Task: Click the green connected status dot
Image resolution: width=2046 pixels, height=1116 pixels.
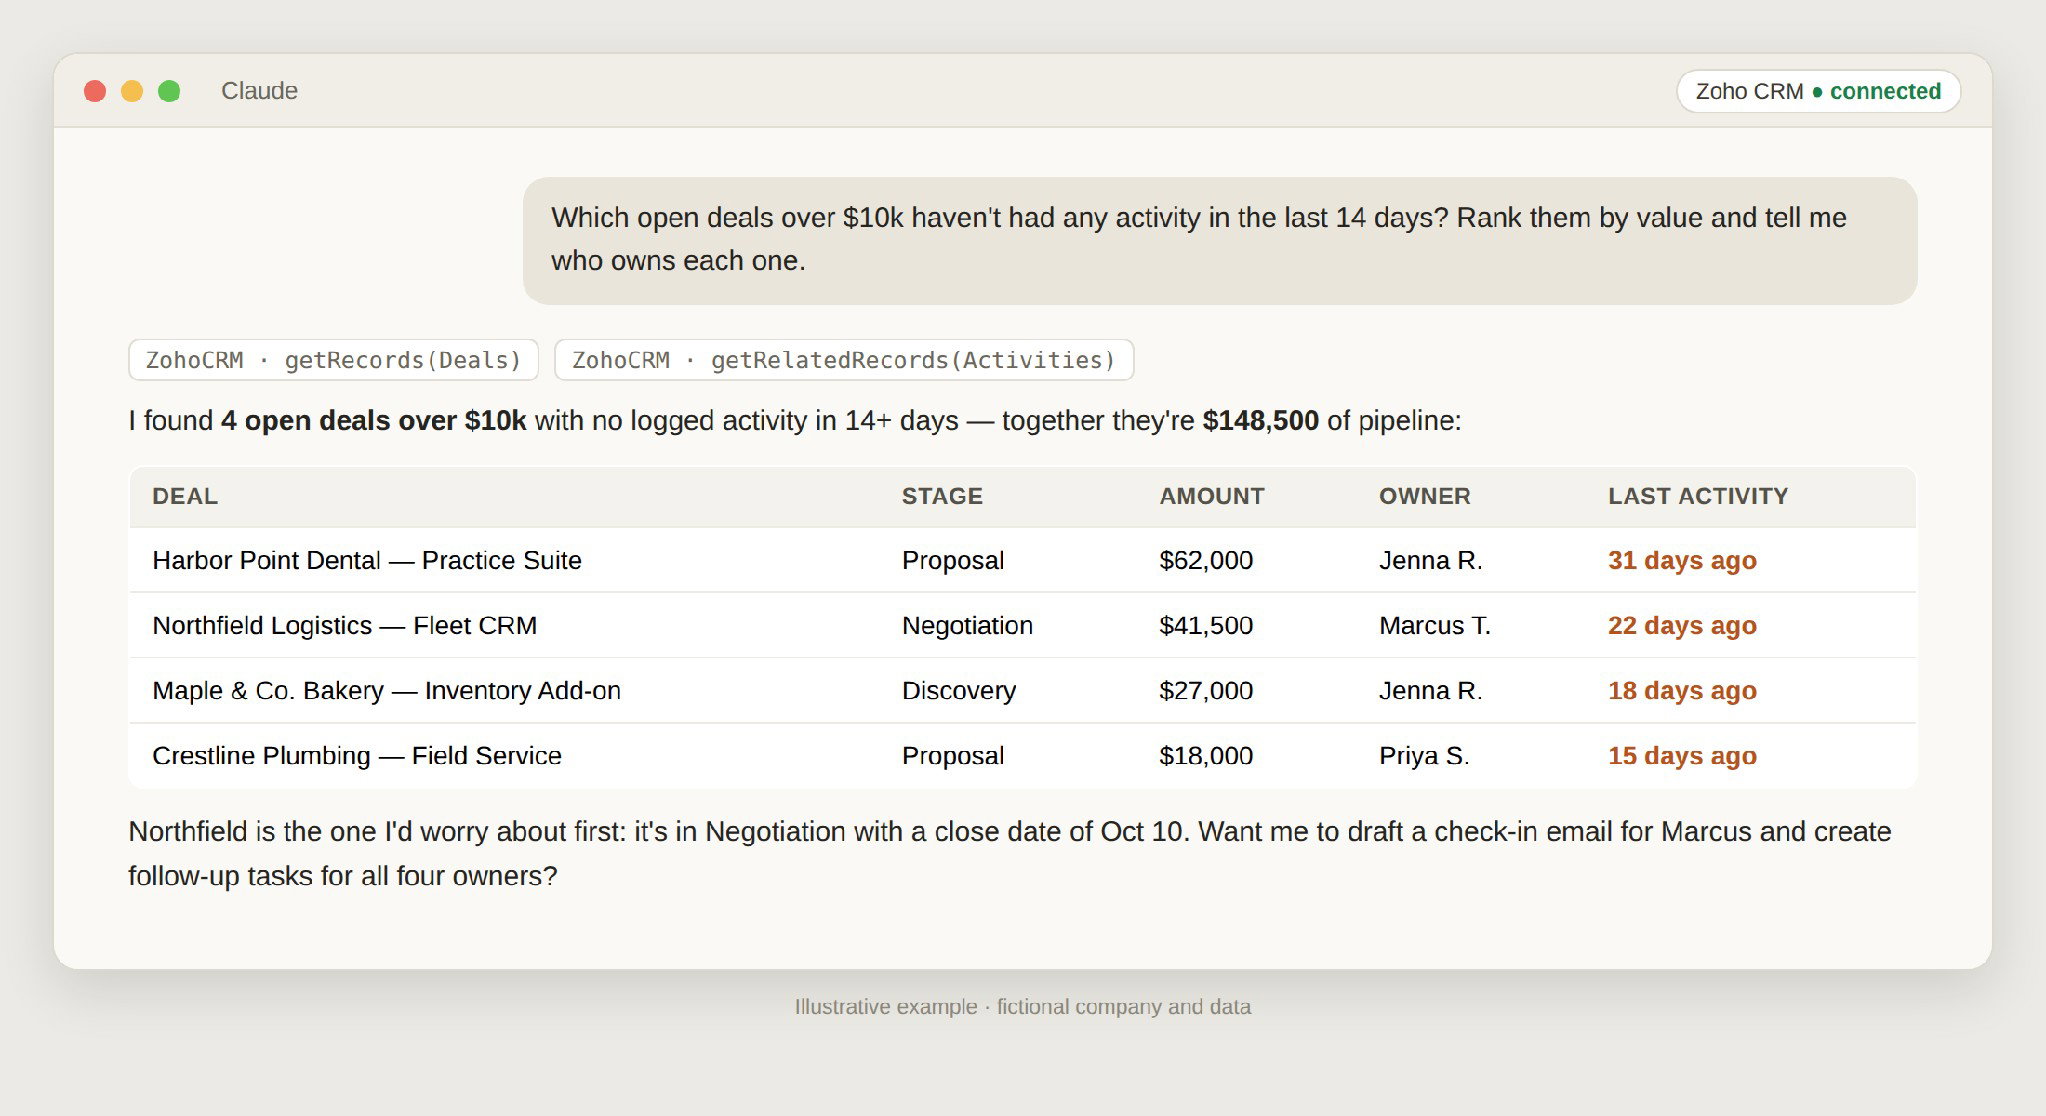Action: pos(1817,92)
